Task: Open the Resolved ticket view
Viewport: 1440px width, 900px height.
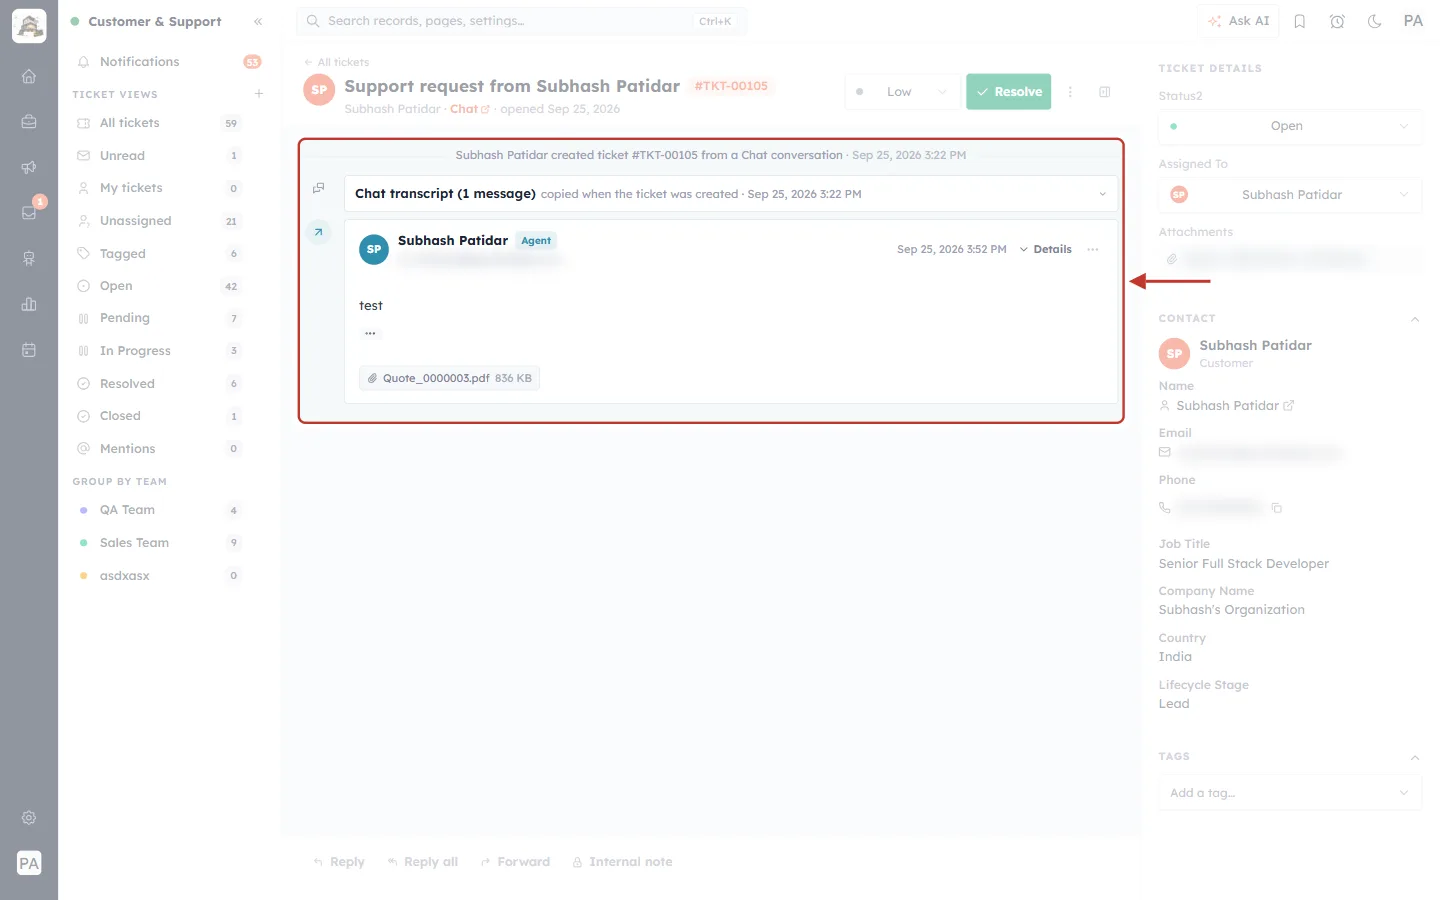Action: pos(158,384)
